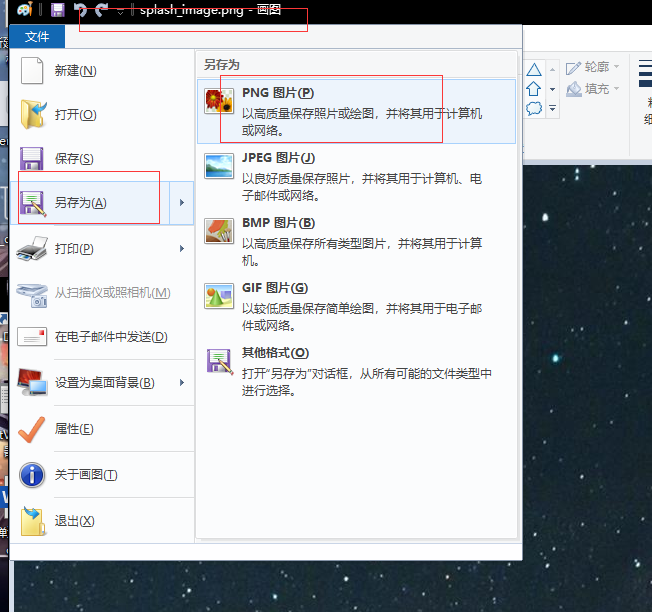
Task: Choose 在电子邮件中发送(D)
Action: pyautogui.click(x=102, y=337)
